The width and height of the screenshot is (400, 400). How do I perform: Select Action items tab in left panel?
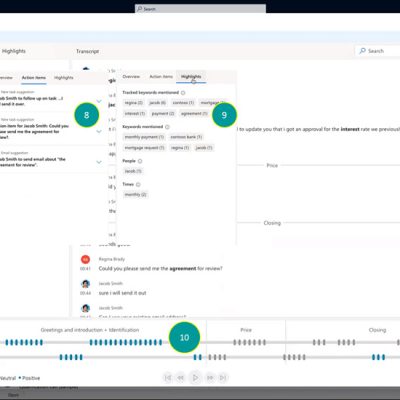click(x=34, y=78)
